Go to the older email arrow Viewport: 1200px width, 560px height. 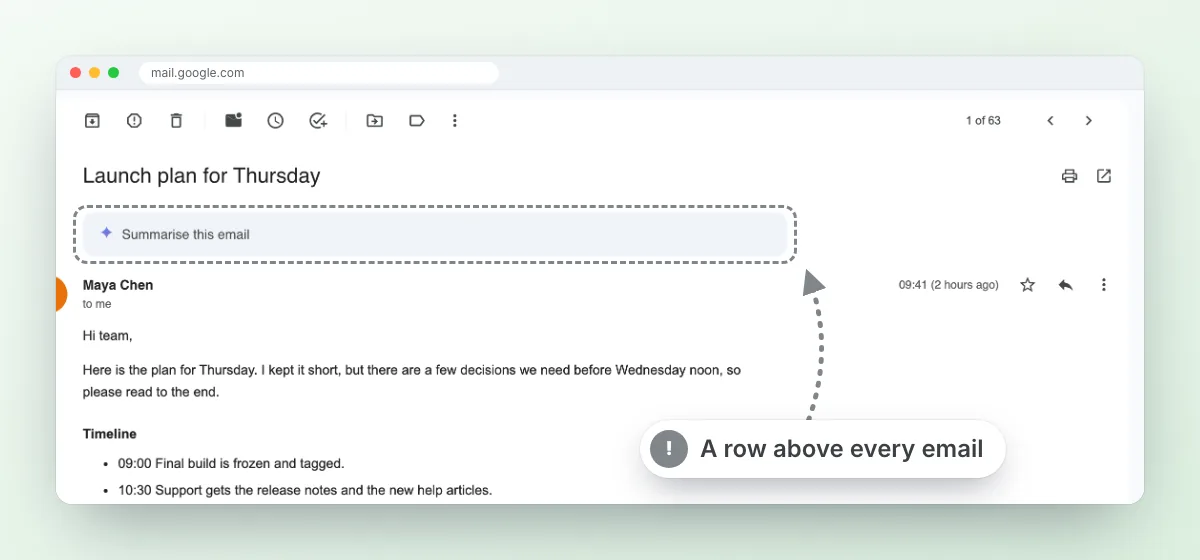(1089, 121)
